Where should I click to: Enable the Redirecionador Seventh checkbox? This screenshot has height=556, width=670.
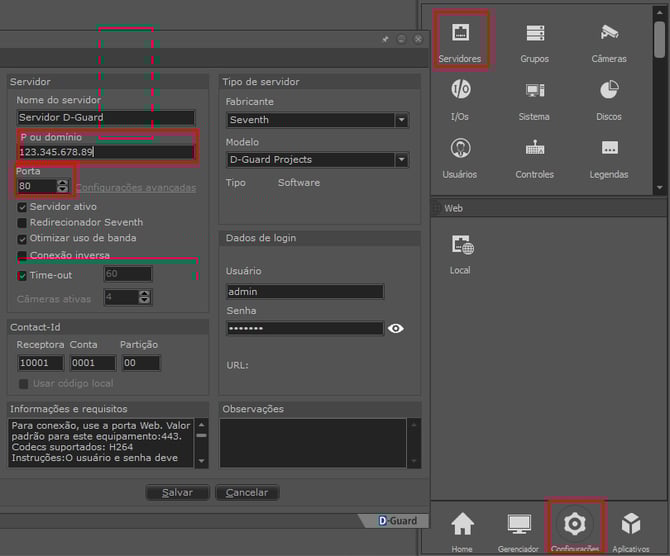[x=22, y=223]
